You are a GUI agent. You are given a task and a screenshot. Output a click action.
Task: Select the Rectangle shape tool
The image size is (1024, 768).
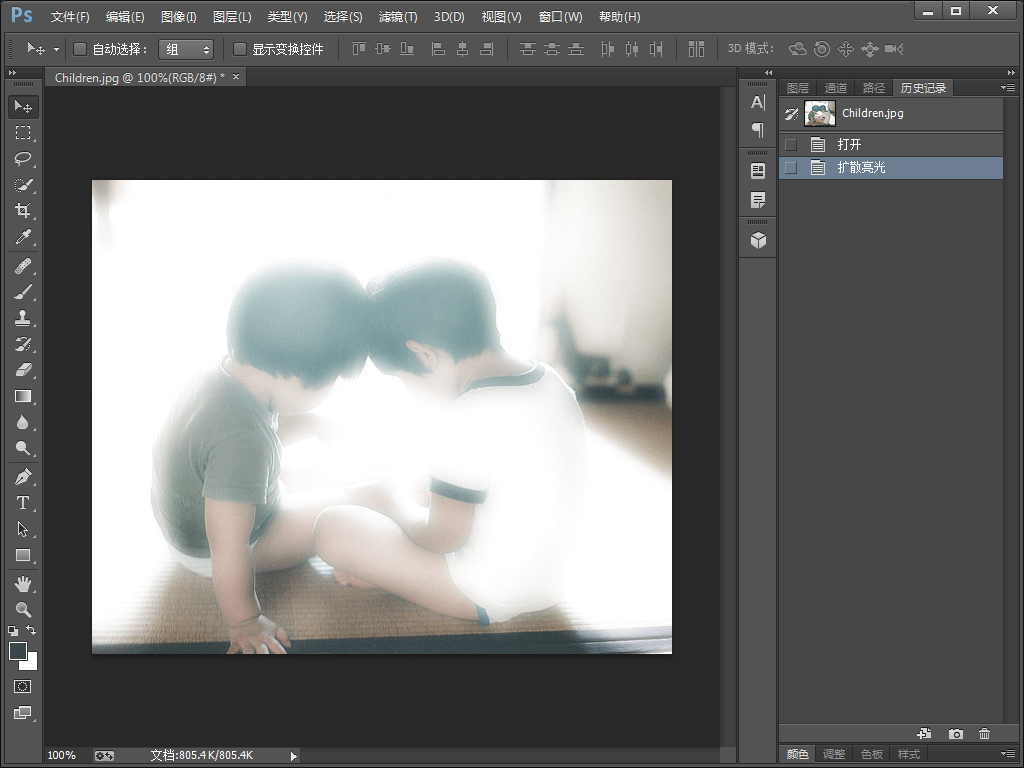pos(23,555)
